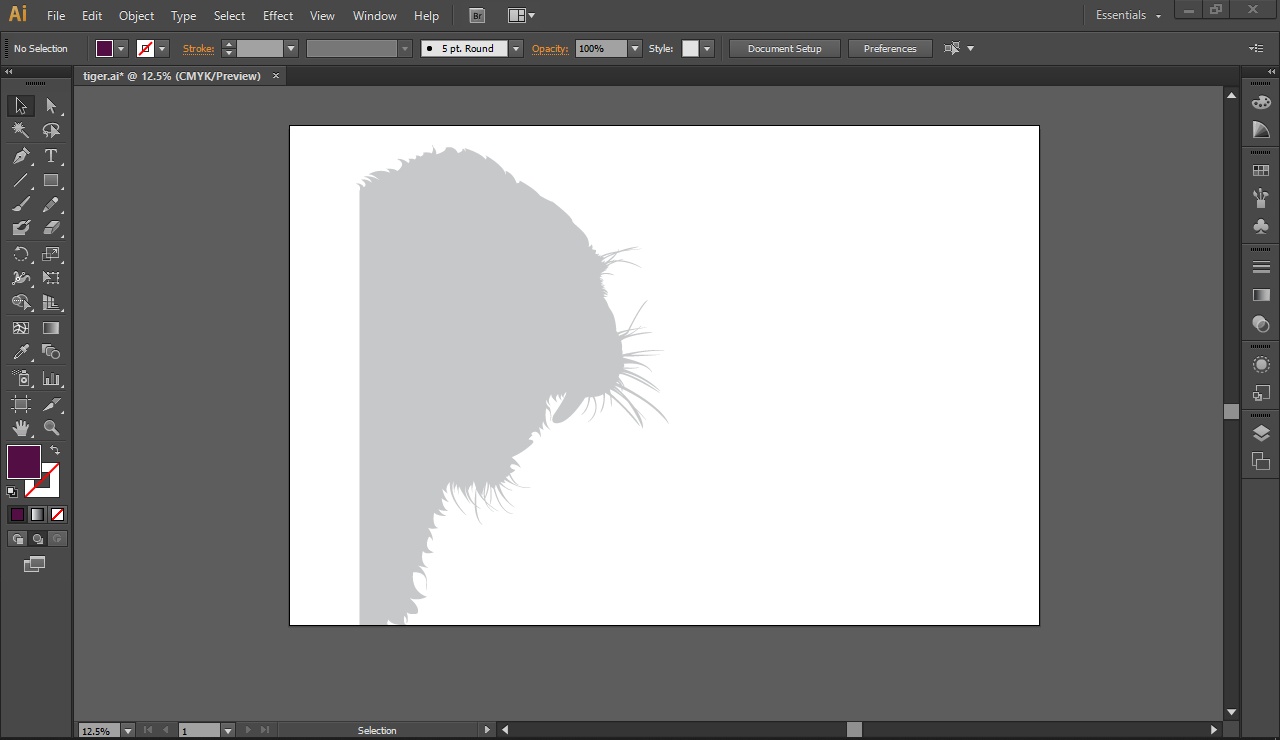Open the Window menu
This screenshot has height=740, width=1280.
coord(375,16)
